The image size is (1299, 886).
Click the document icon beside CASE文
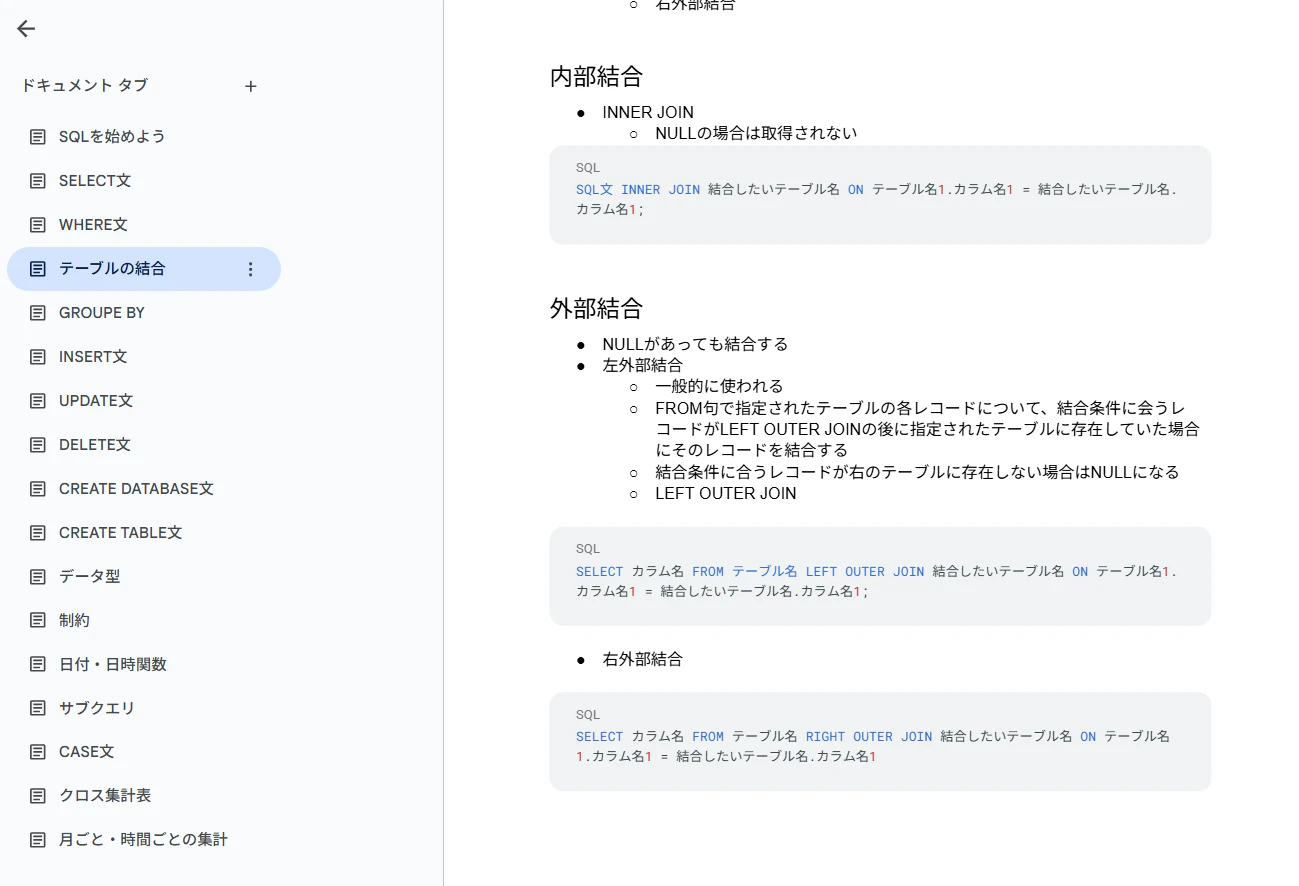(x=38, y=752)
